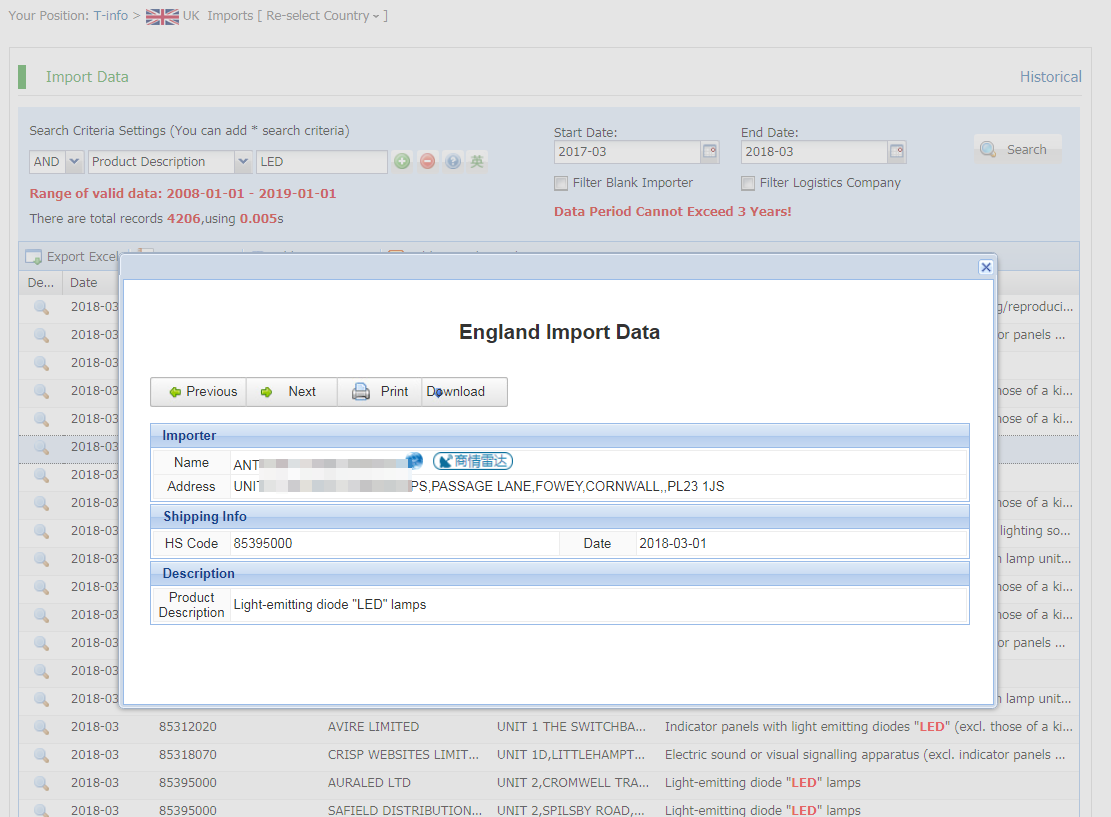The width and height of the screenshot is (1111, 817).
Task: Click the blue help question mark icon
Action: click(453, 161)
